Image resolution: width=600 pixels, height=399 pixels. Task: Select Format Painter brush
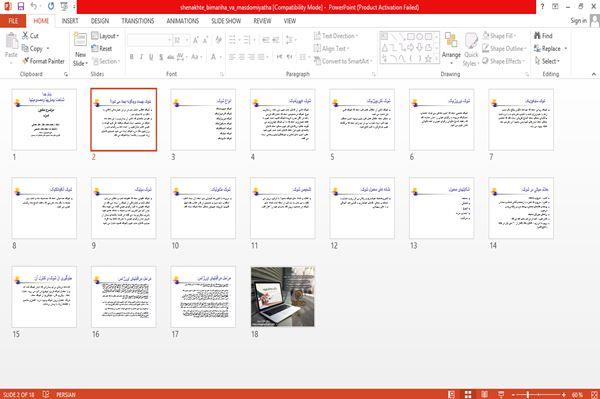pos(43,61)
